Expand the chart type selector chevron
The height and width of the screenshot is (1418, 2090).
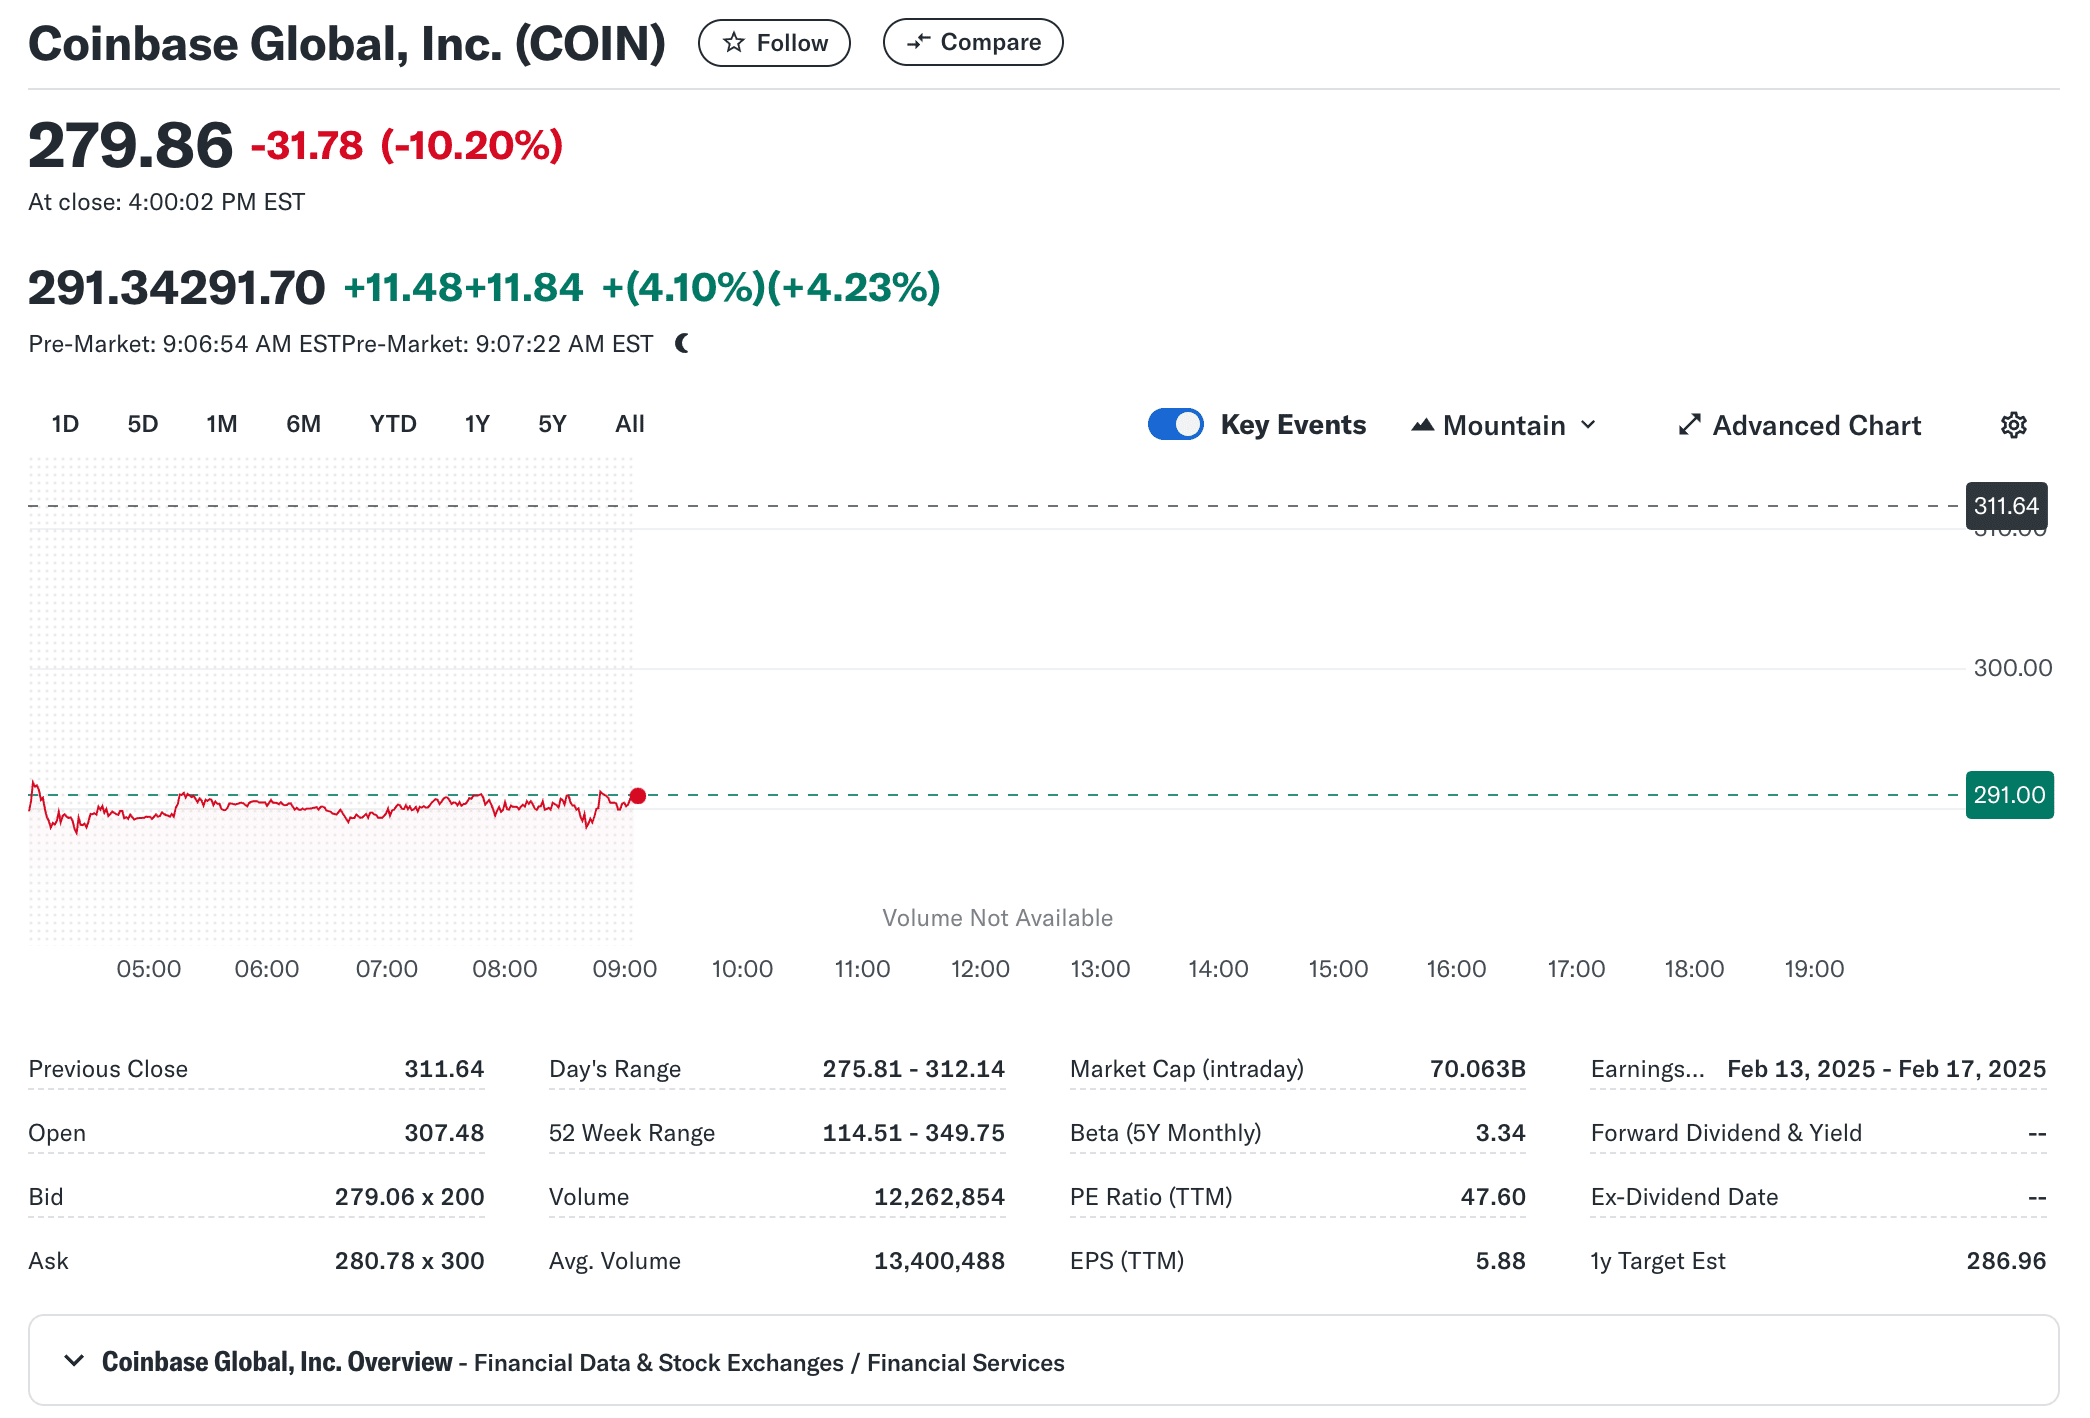[1589, 425]
